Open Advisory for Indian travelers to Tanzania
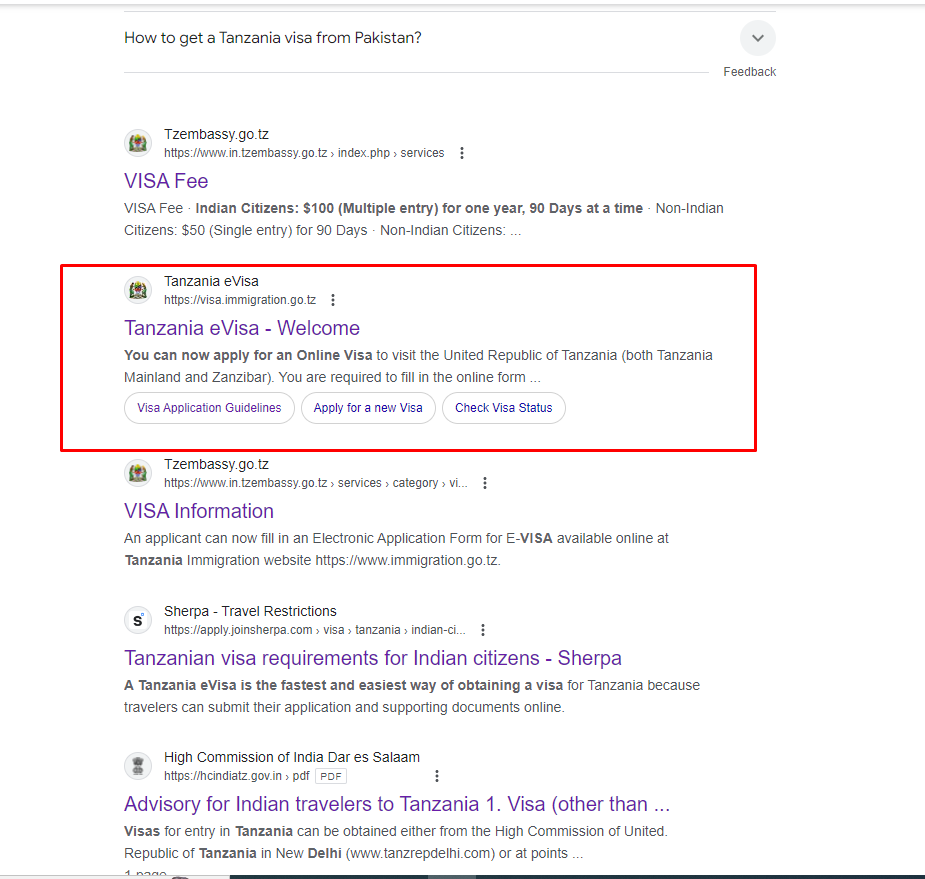 (397, 803)
